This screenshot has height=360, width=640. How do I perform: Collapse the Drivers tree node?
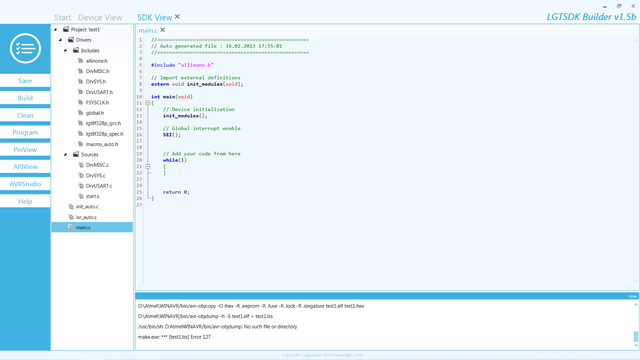pos(60,40)
